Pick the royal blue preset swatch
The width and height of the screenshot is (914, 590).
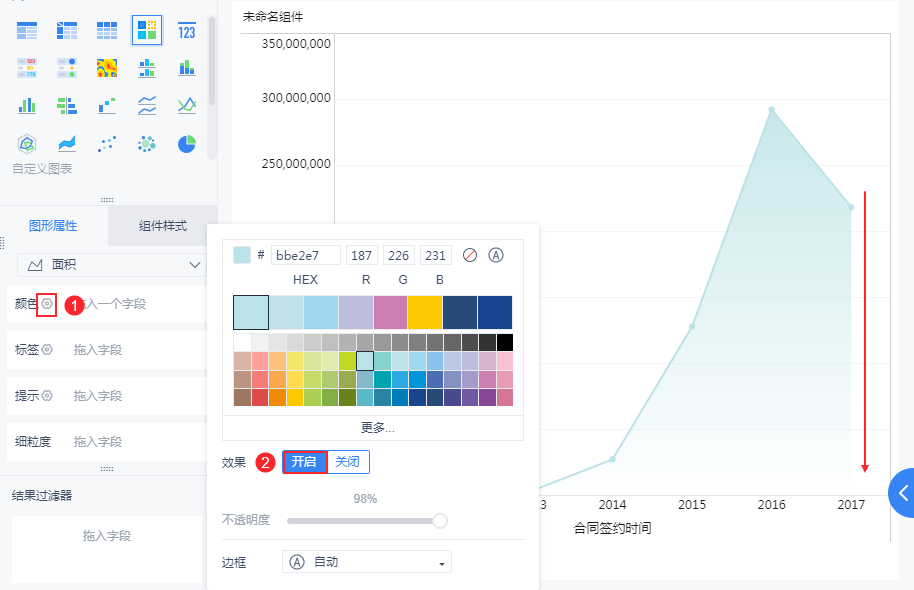(x=495, y=312)
